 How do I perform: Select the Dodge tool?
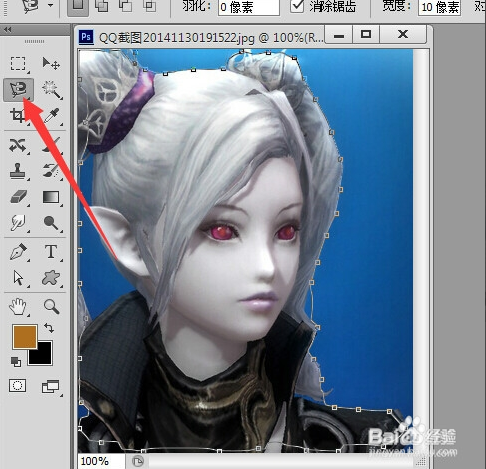pos(51,223)
